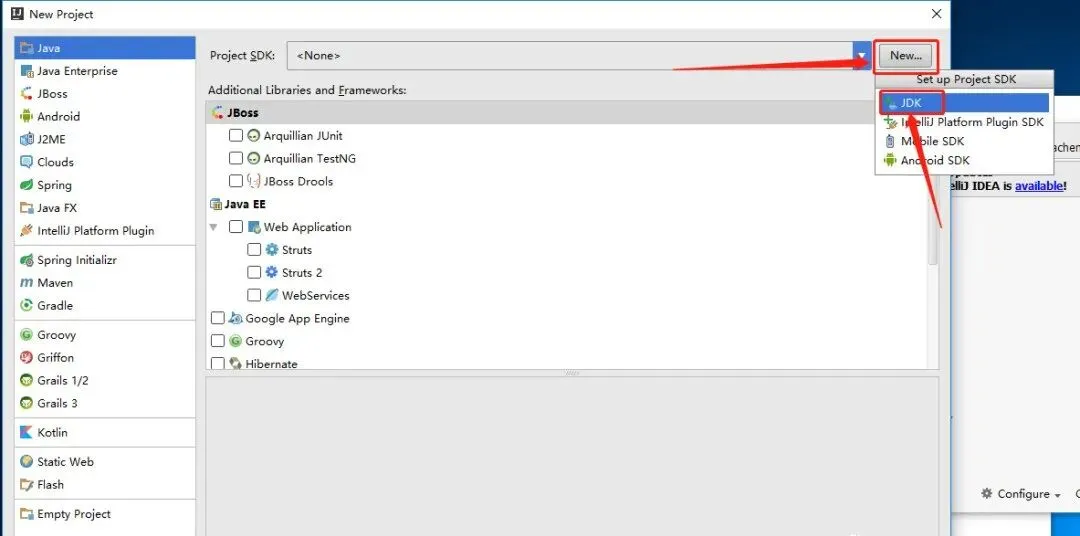The height and width of the screenshot is (536, 1080).
Task: Click the WebServices framework icon
Action: (x=272, y=295)
